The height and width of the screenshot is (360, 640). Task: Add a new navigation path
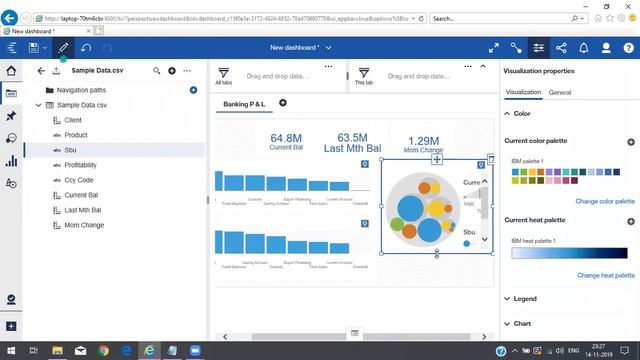[193, 90]
